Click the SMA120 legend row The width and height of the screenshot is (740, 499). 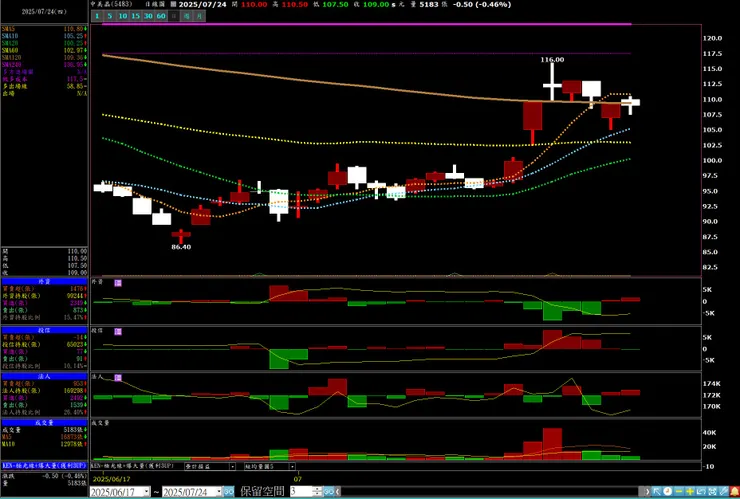point(44,57)
